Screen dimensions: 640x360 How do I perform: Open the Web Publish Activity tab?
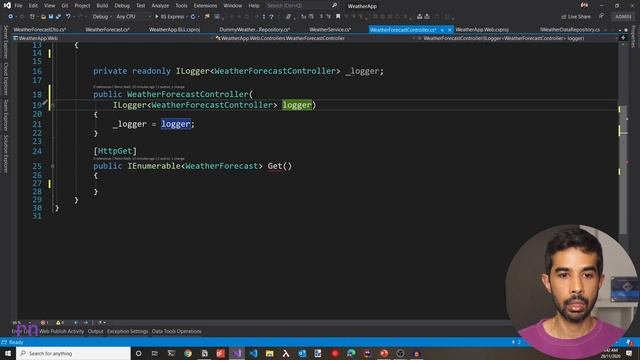coord(62,331)
